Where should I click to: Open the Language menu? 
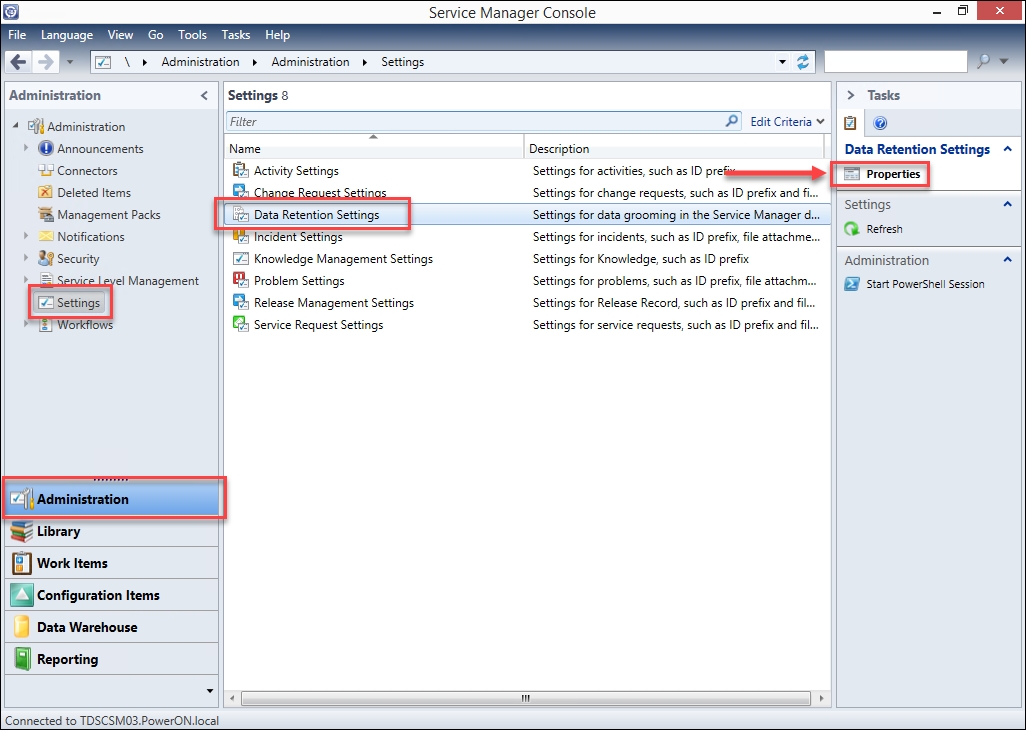pos(67,35)
